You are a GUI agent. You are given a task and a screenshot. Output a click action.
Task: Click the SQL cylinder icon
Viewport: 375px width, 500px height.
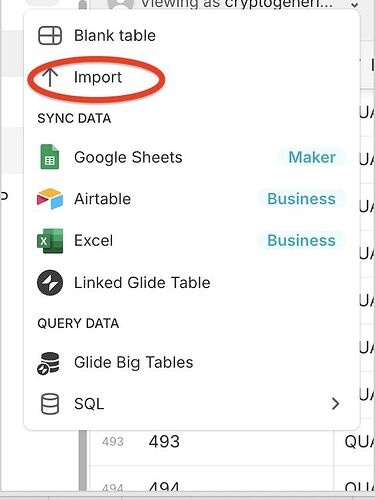pyautogui.click(x=50, y=404)
